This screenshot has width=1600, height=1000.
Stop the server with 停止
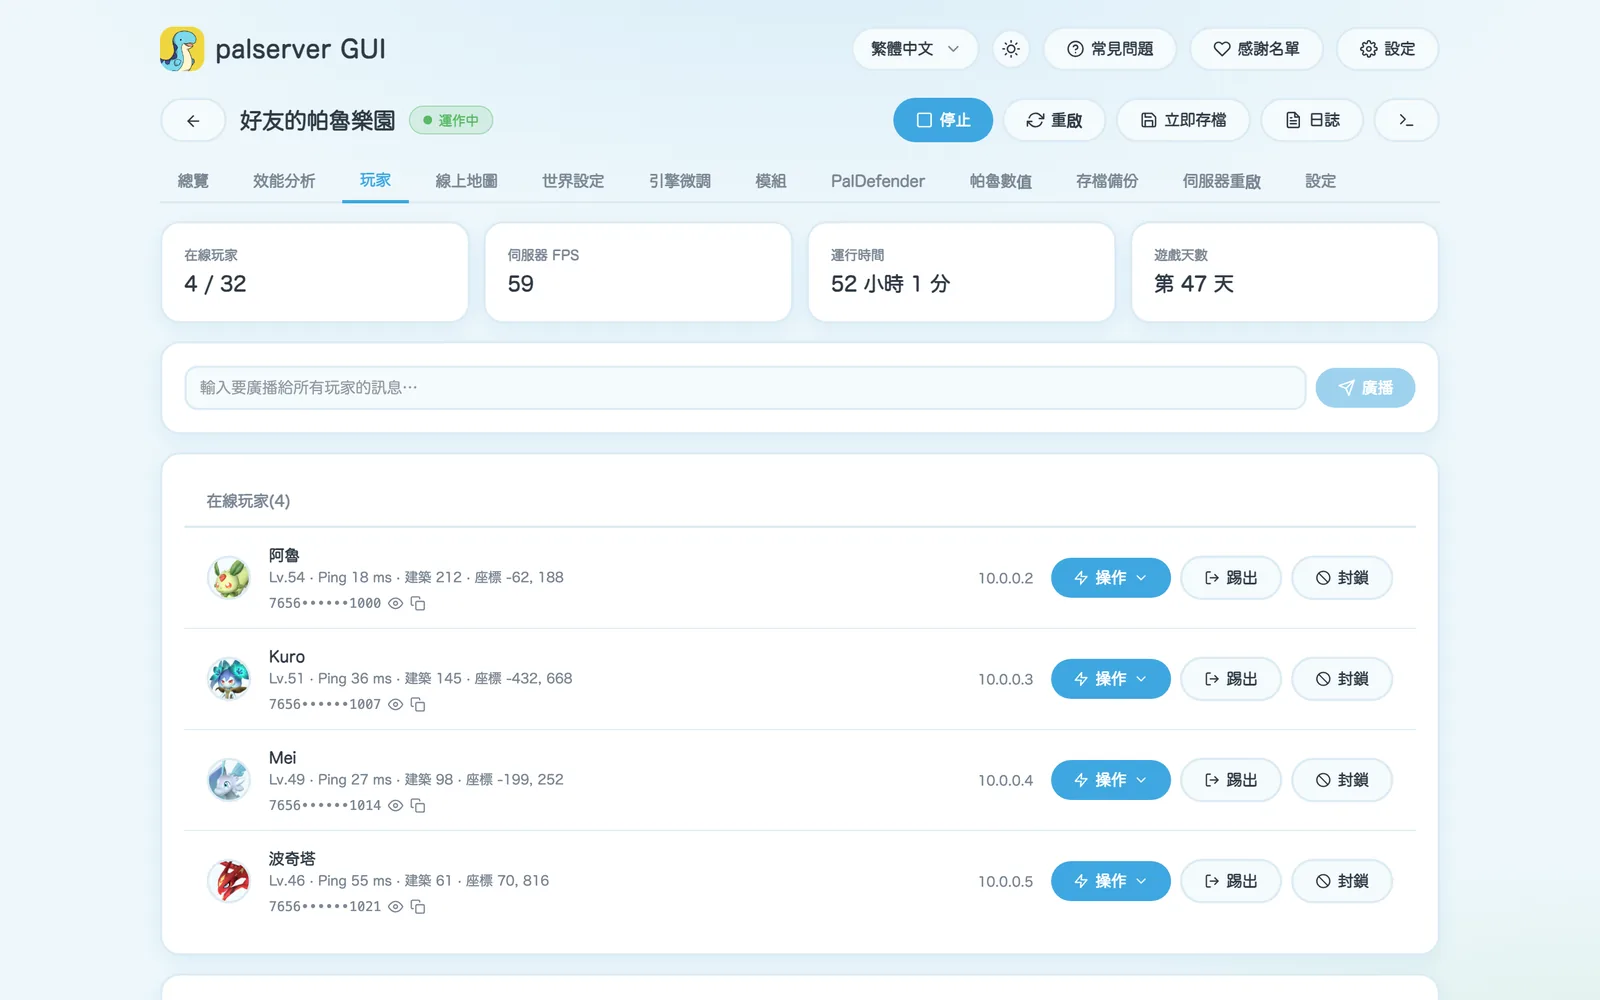pos(943,120)
